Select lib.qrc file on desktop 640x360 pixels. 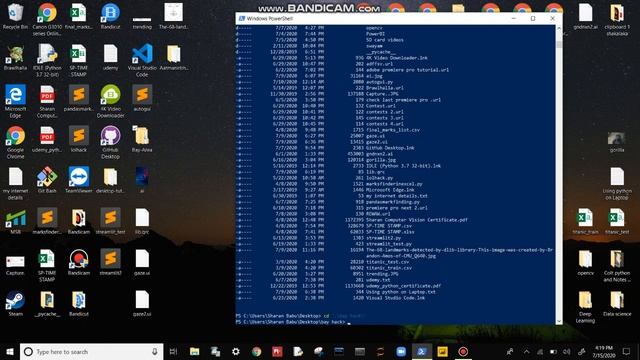tap(142, 221)
